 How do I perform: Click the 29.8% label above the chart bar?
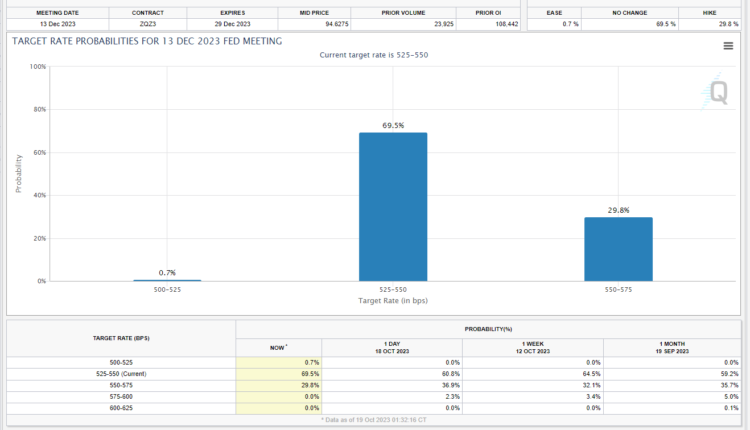click(618, 210)
